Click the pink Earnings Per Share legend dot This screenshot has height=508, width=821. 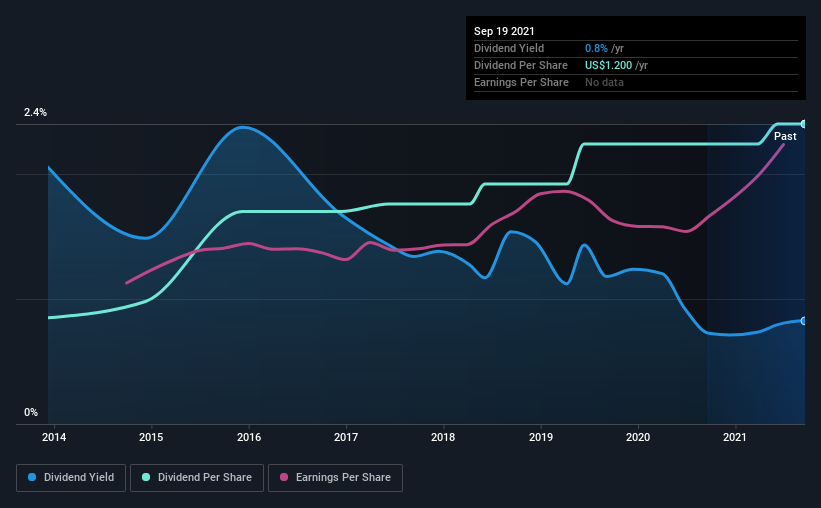click(x=284, y=477)
